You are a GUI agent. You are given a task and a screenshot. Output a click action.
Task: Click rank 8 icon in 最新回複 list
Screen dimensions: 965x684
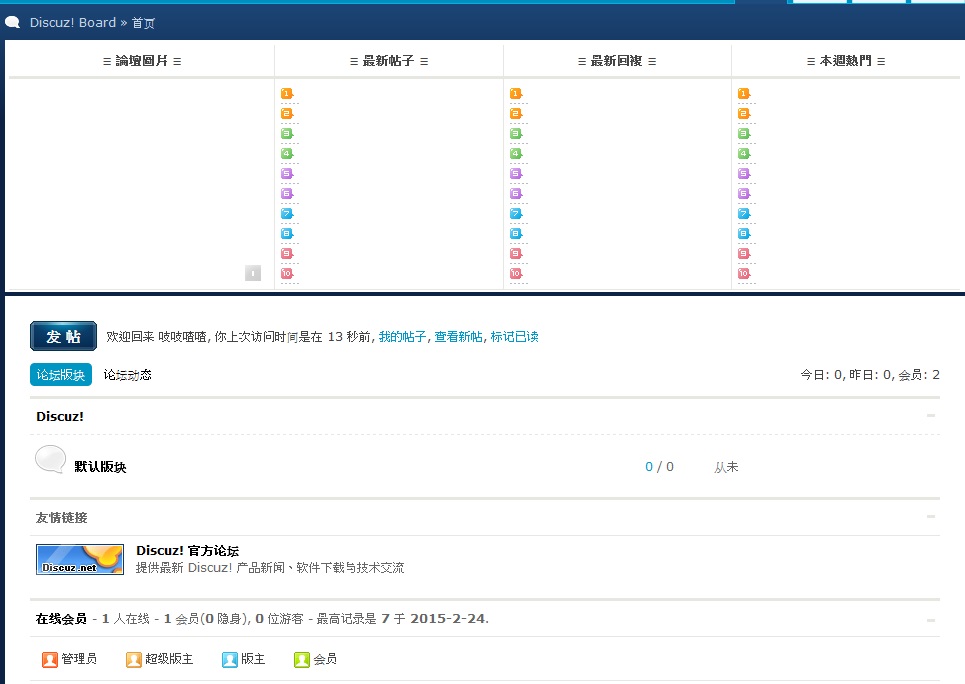point(516,234)
